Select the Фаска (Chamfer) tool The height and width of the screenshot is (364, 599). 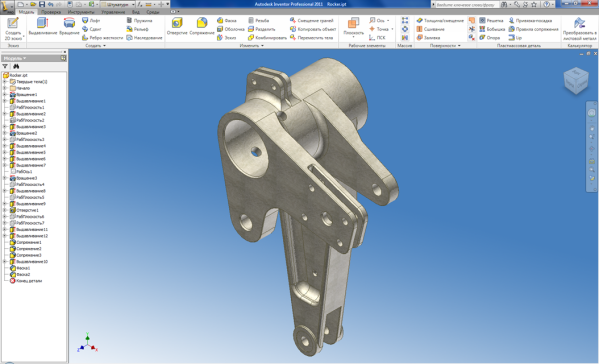(x=227, y=21)
